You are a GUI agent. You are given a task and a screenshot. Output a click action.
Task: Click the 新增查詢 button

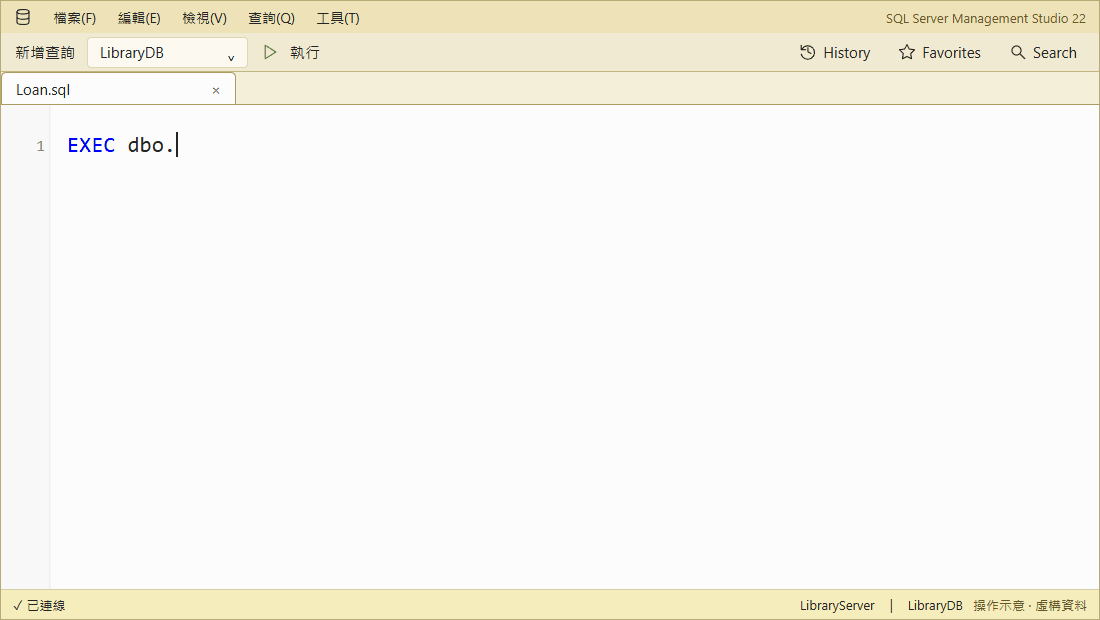coord(45,53)
